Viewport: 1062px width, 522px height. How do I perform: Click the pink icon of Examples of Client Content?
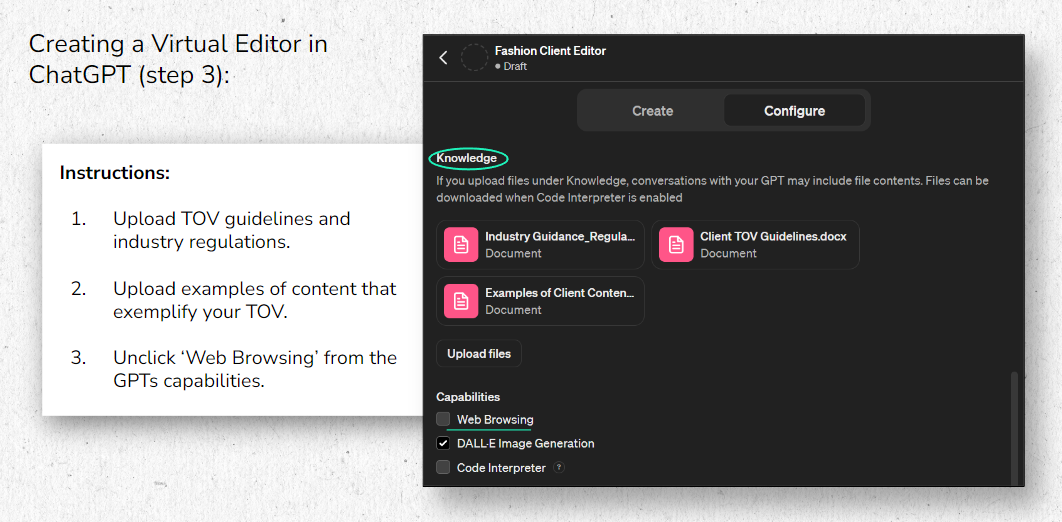(461, 301)
